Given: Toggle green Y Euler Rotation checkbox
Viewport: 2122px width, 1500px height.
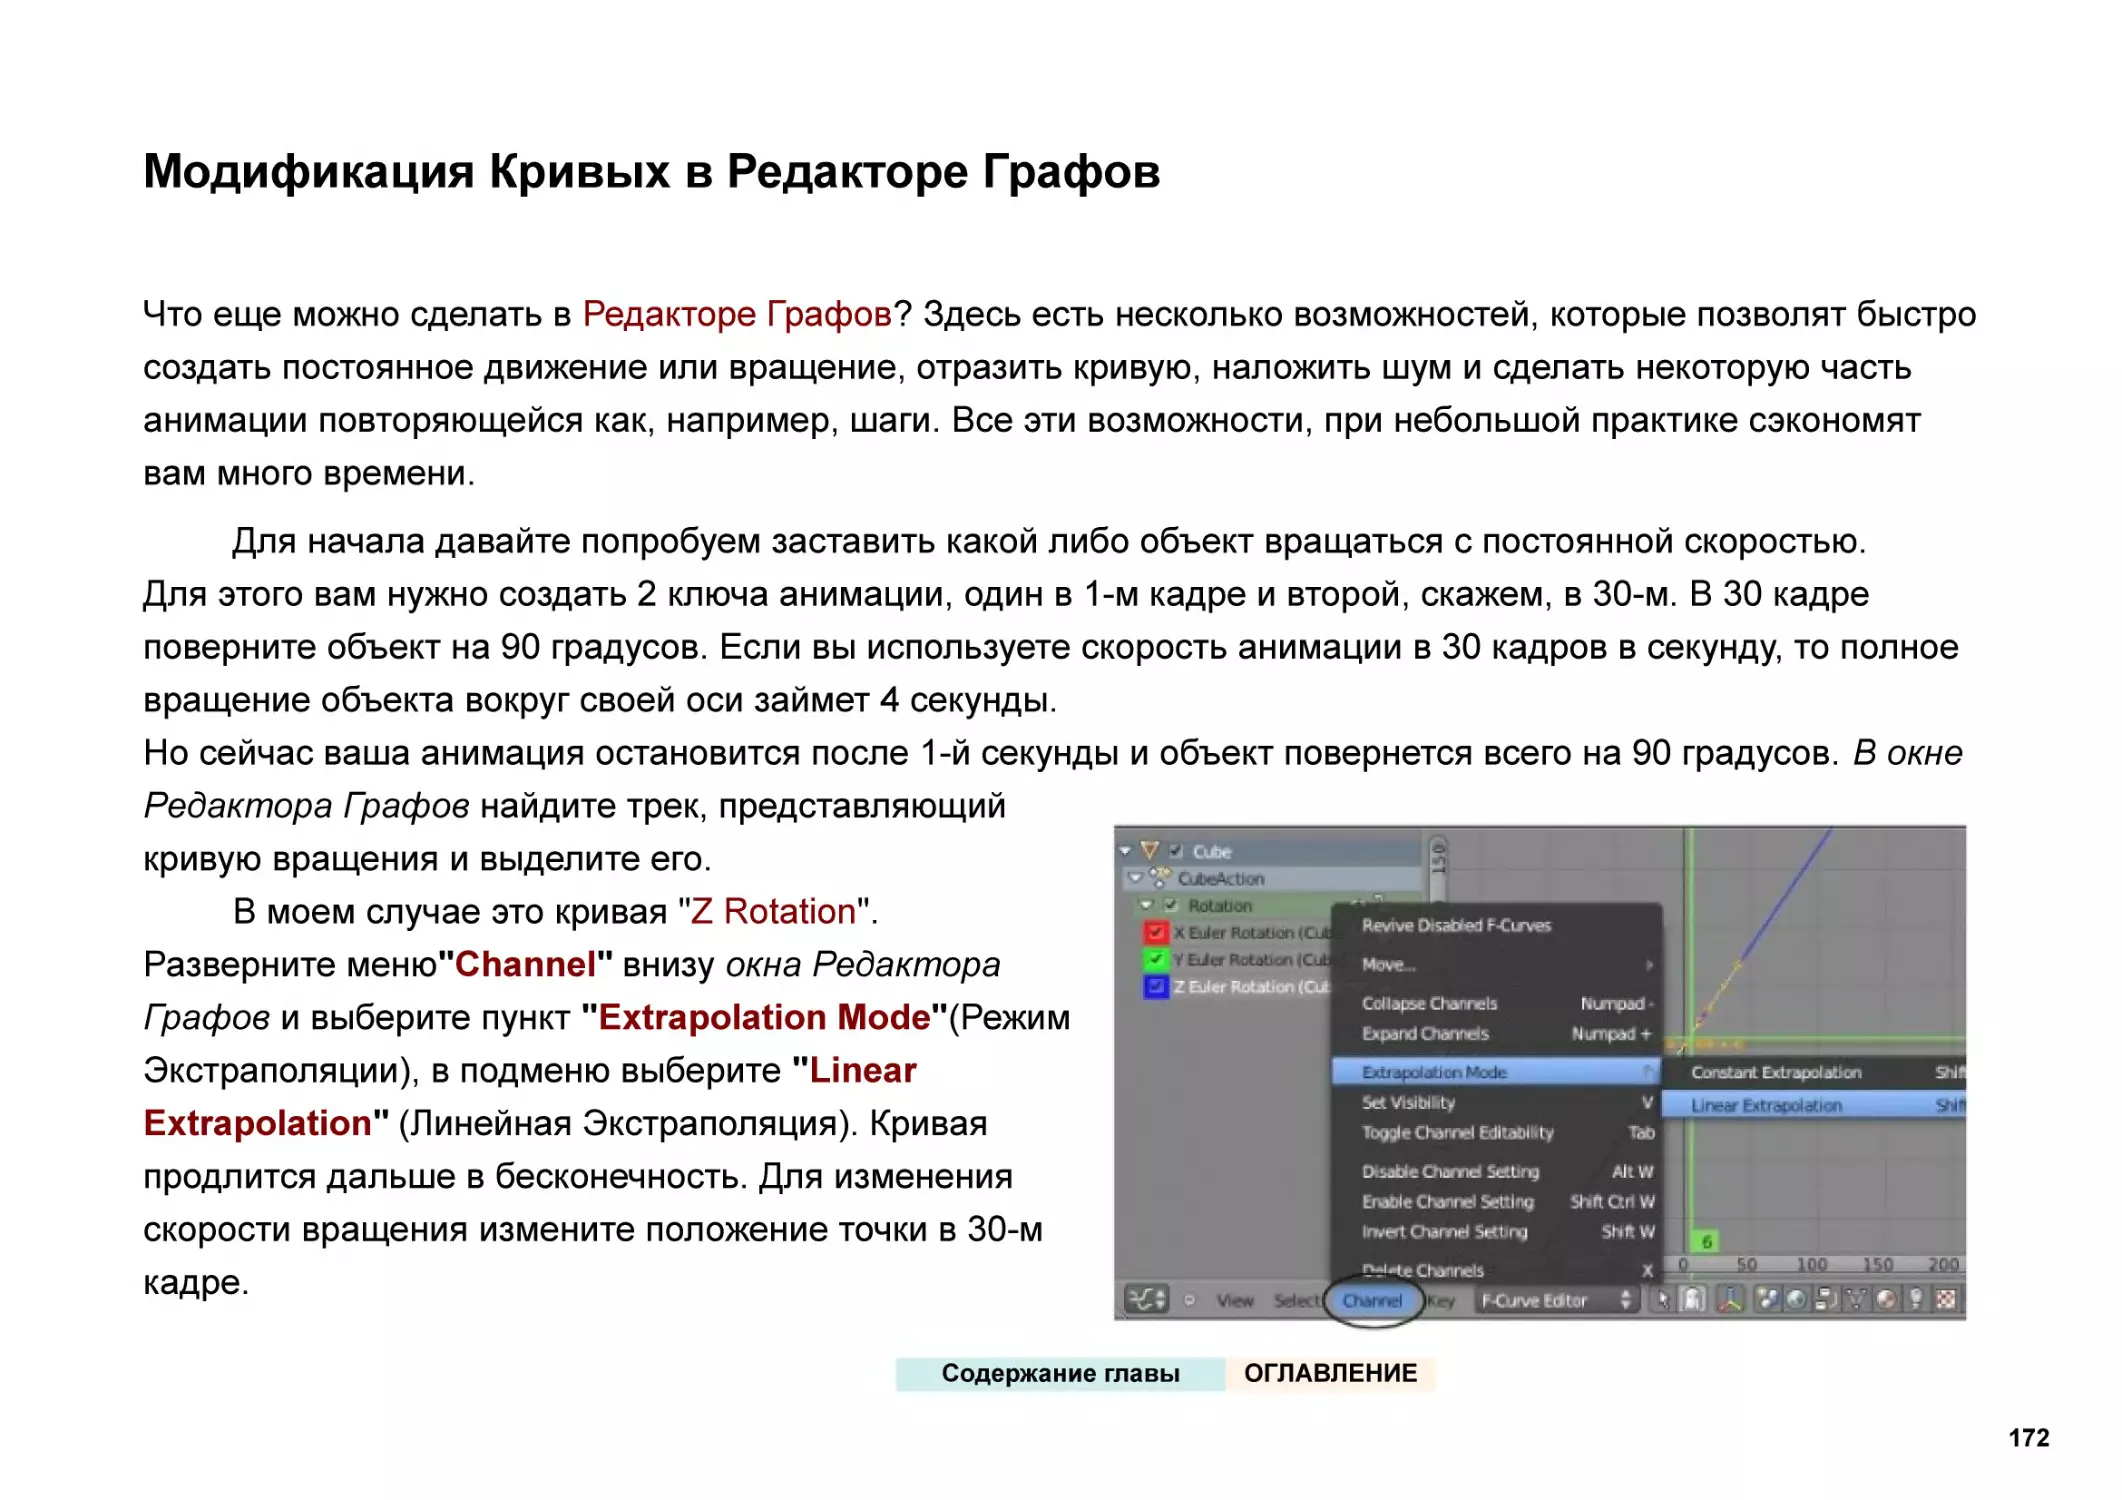Looking at the screenshot, I should [1155, 960].
